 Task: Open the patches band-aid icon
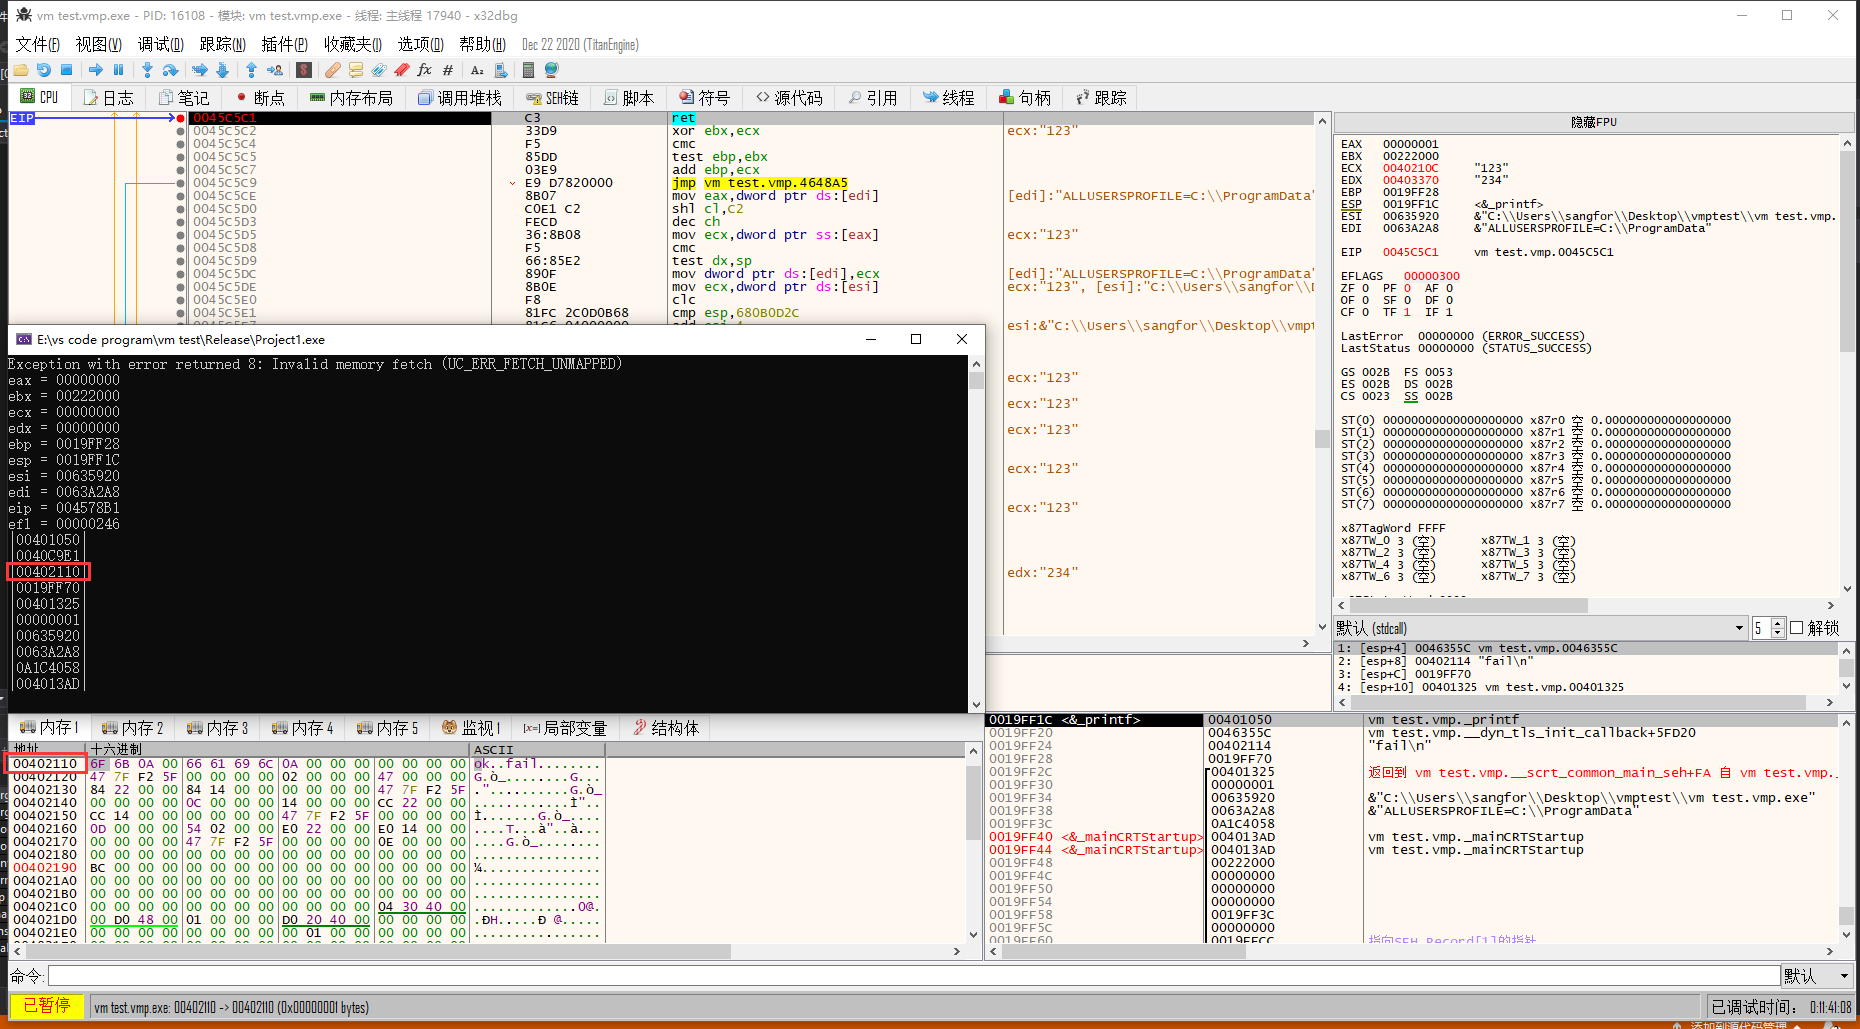point(332,70)
